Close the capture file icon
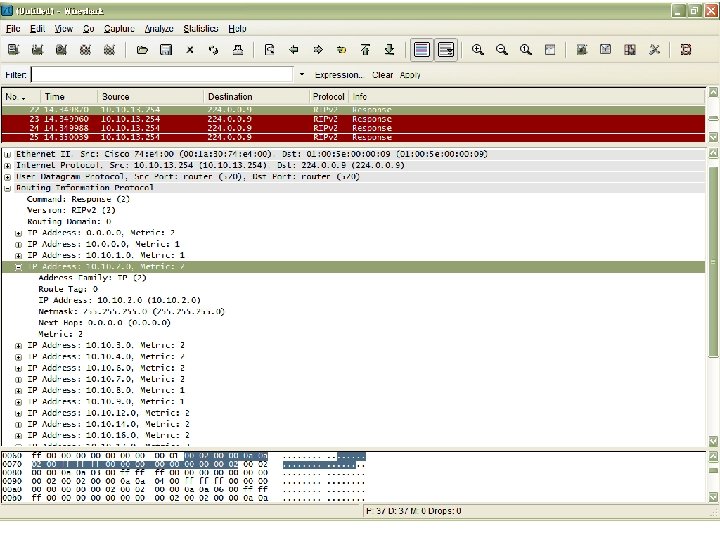This screenshot has width=720, height=540. [190, 50]
